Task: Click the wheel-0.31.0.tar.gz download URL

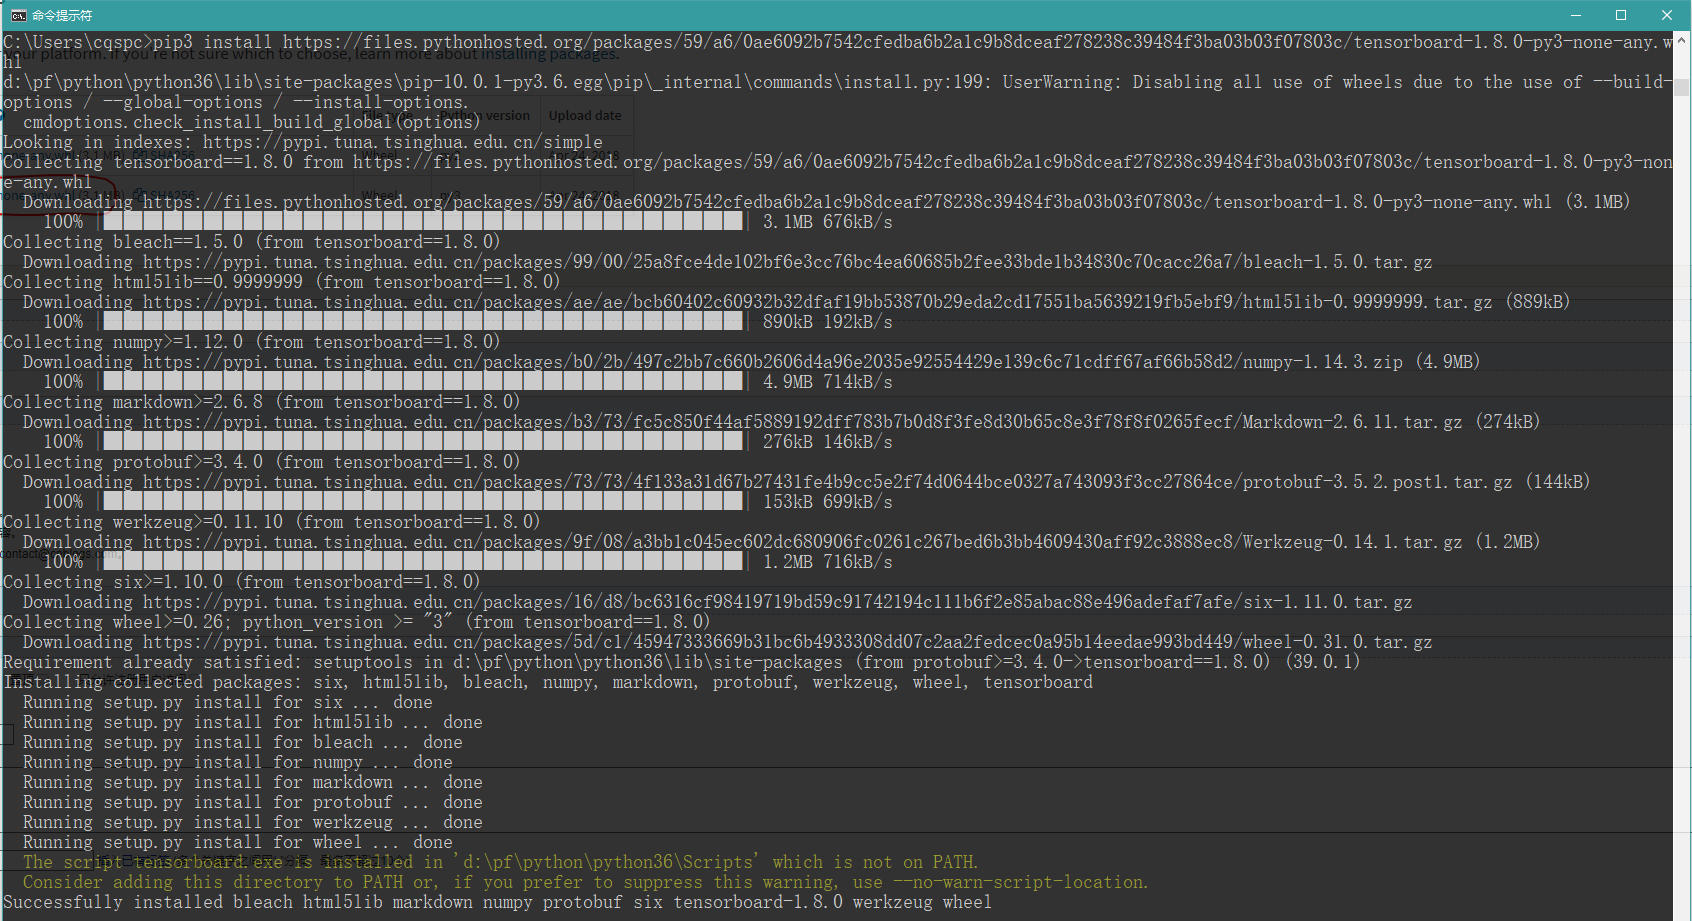Action: point(788,642)
